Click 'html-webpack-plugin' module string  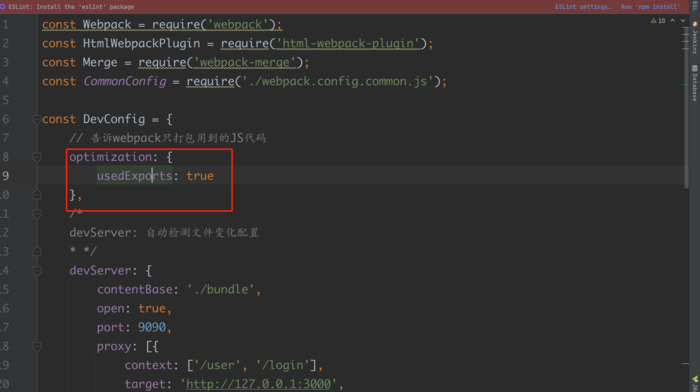(x=348, y=43)
